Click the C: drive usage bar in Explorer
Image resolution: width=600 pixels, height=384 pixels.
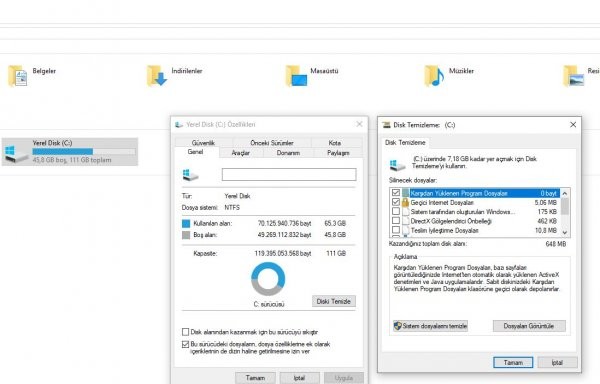[x=84, y=151]
